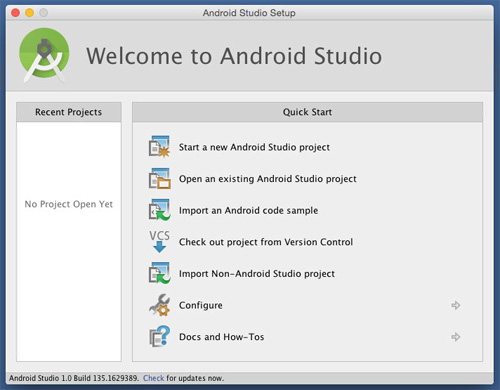The height and width of the screenshot is (390, 500).
Task: Click the Configure wrench and gear icon
Action: 159,305
